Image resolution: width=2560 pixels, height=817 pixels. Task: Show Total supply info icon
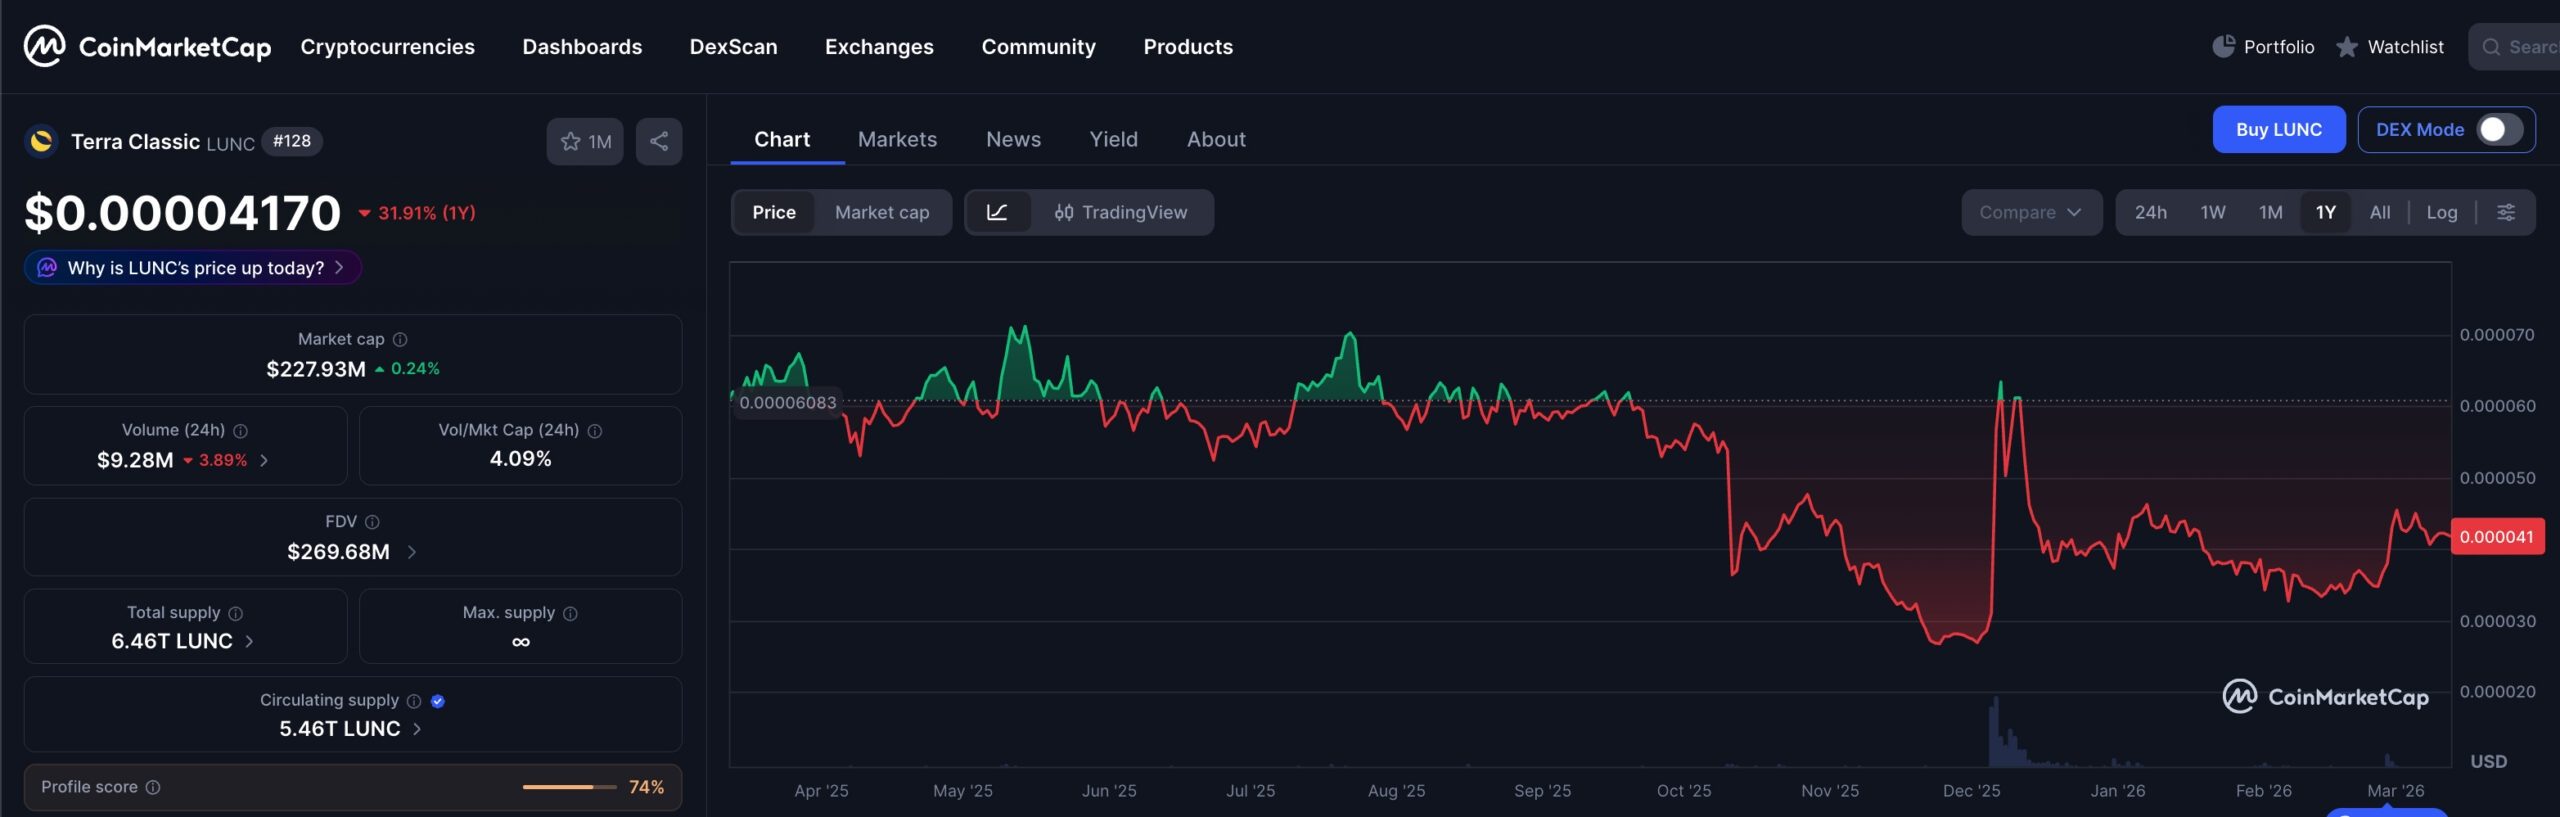[x=236, y=613]
